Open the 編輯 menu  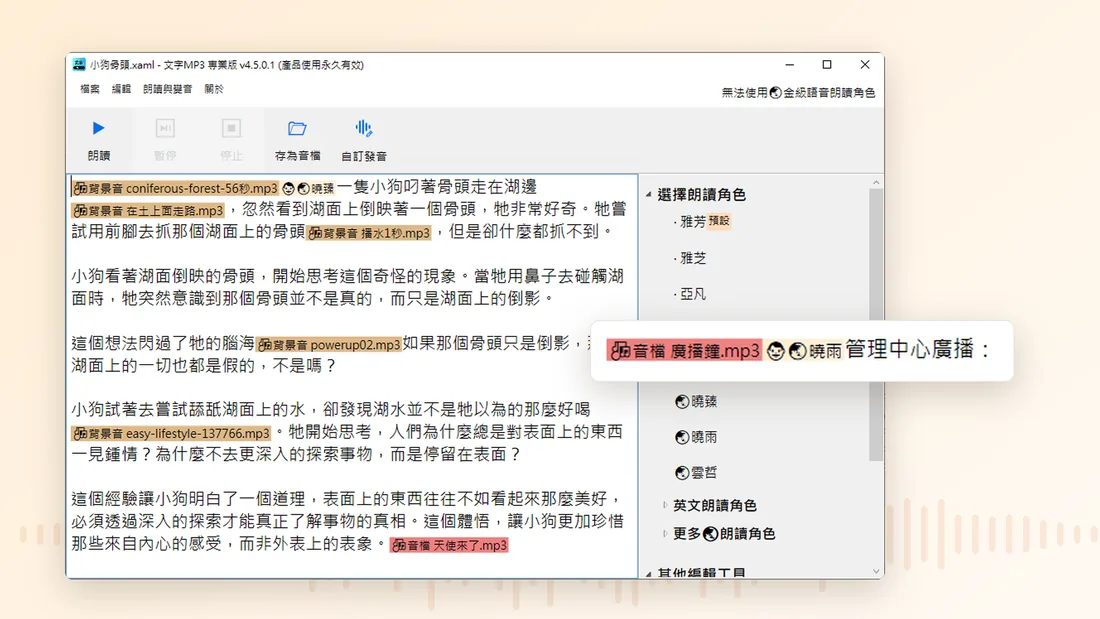121,89
